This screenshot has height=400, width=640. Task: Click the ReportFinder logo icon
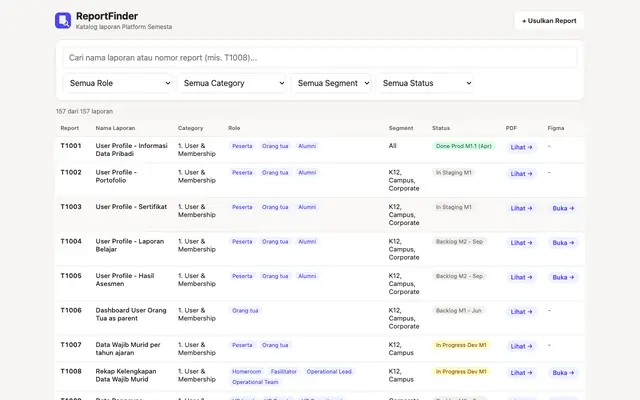(x=63, y=20)
